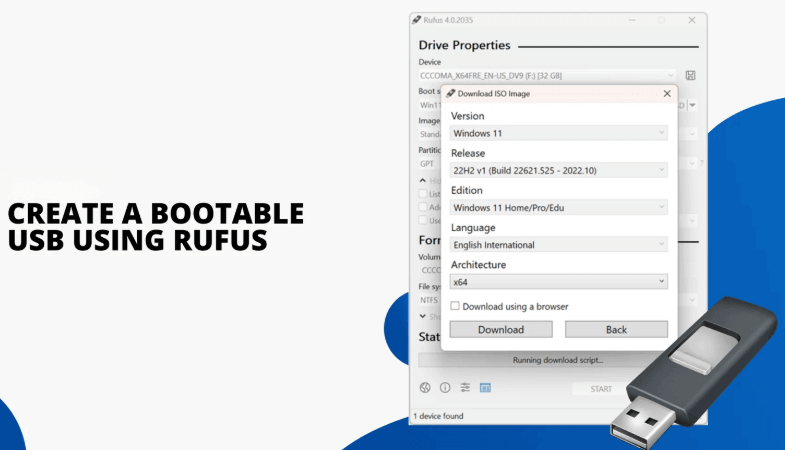Click the split arrow beside the SELECT/DOWNLOAD button
This screenshot has height=450, width=785.
click(693, 105)
